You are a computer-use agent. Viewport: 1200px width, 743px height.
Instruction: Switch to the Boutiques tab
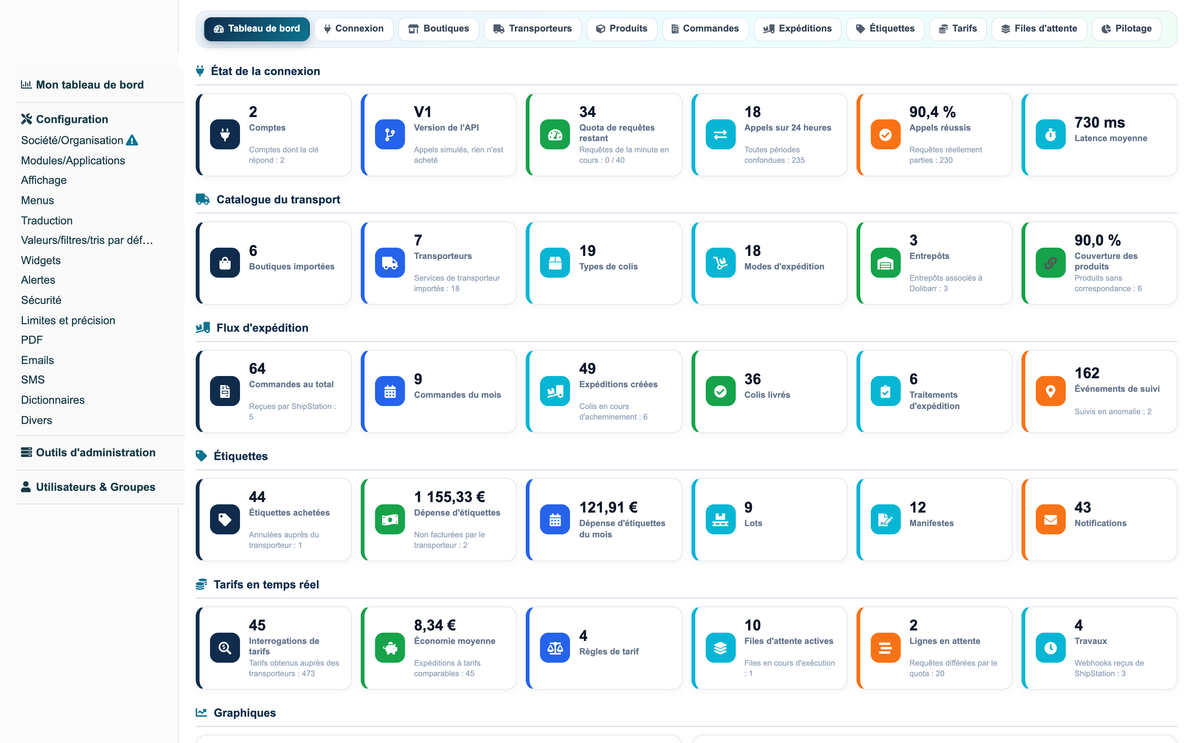point(438,29)
